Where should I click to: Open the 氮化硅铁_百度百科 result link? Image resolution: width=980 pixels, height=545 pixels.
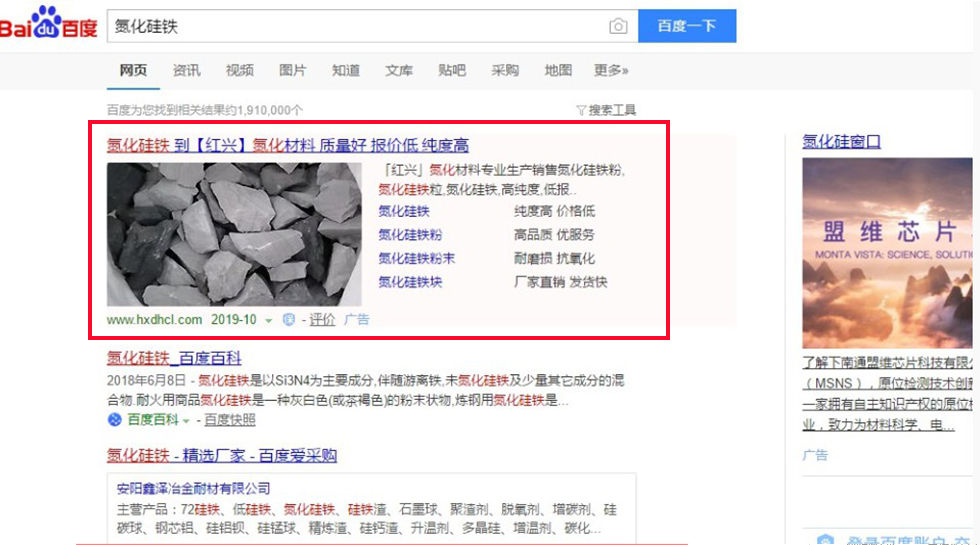pyautogui.click(x=174, y=358)
